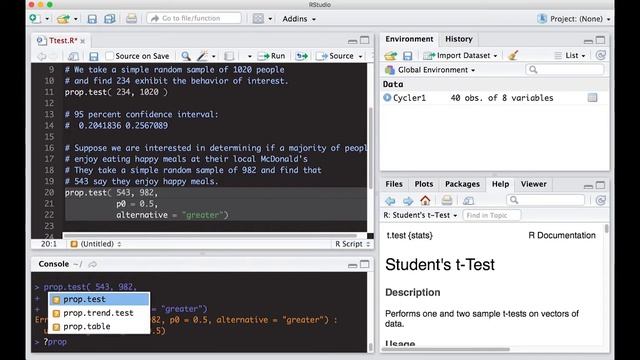Save current document from main toolbar

click(x=92, y=19)
